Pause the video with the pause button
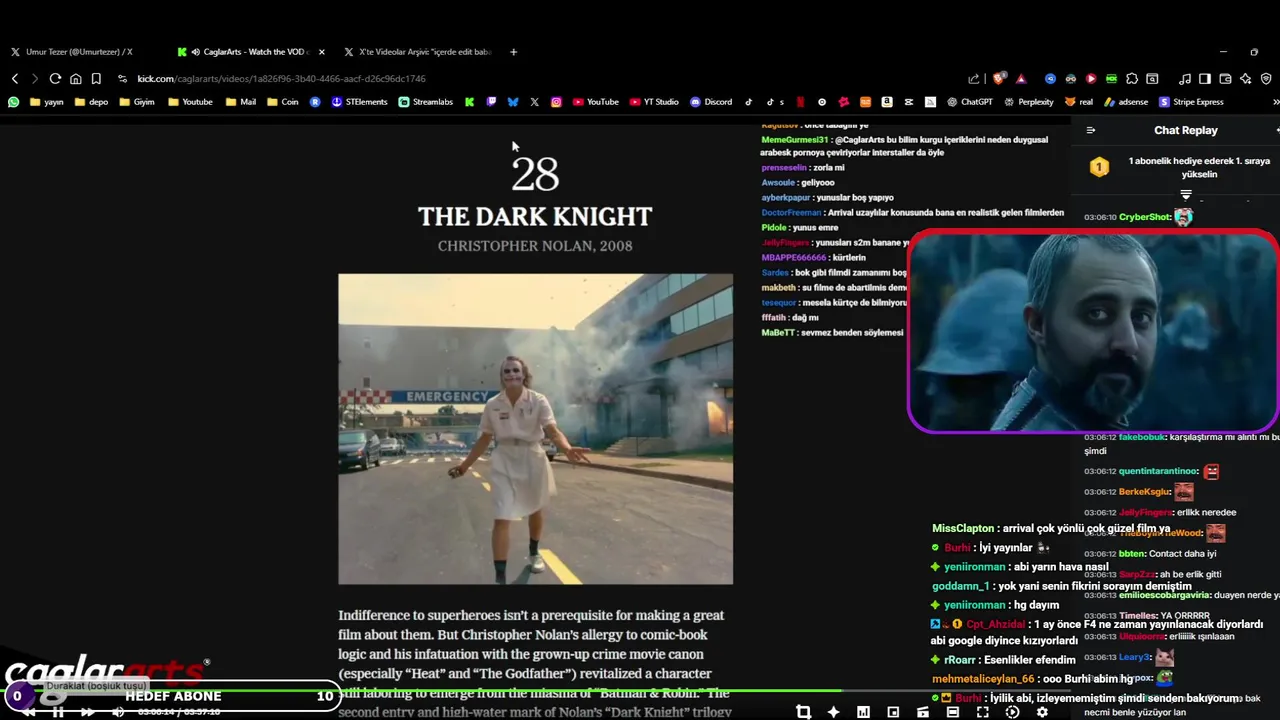 pos(58,712)
